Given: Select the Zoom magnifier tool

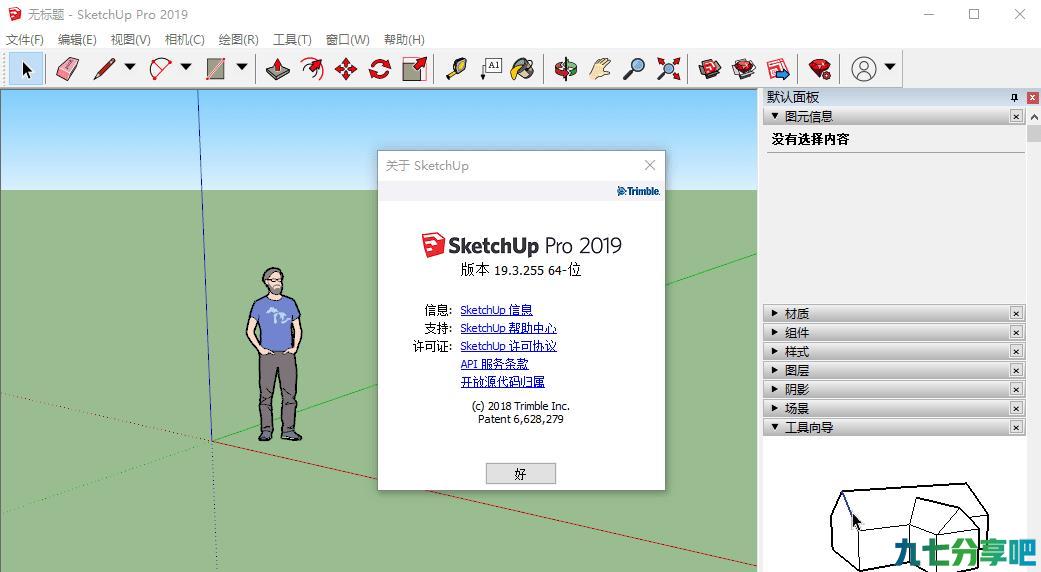Looking at the screenshot, I should click(x=633, y=69).
